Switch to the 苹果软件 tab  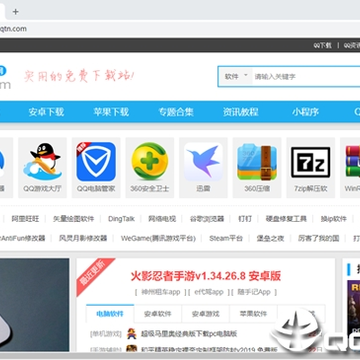[x=253, y=314]
